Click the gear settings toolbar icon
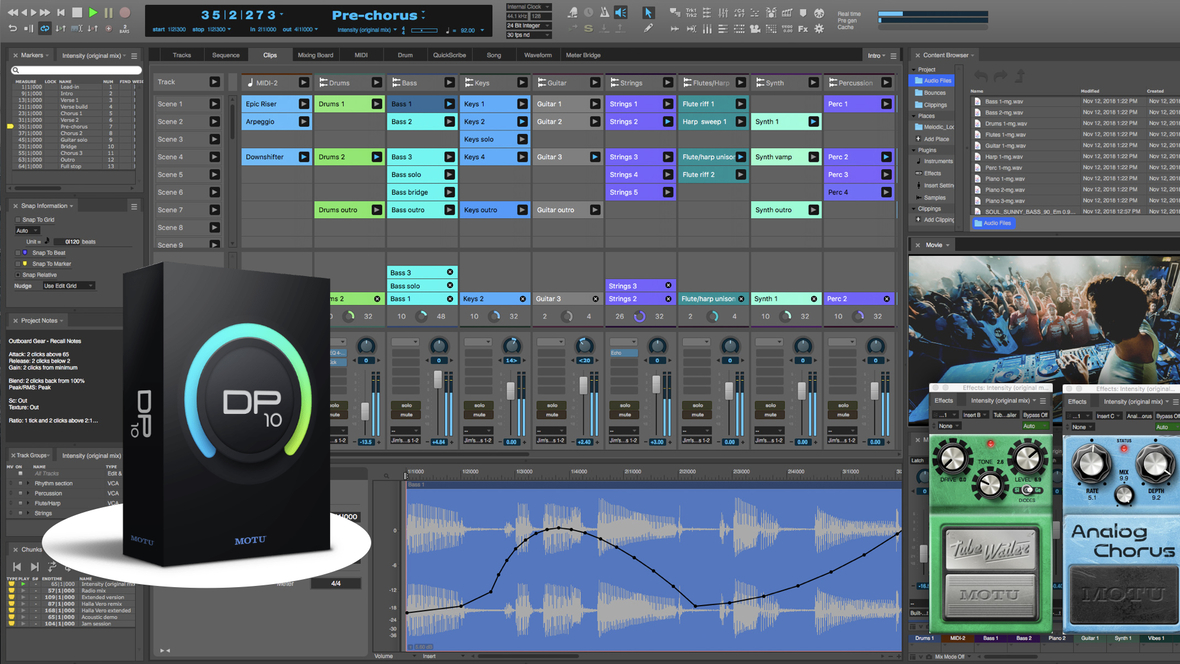1180x664 pixels. [820, 29]
